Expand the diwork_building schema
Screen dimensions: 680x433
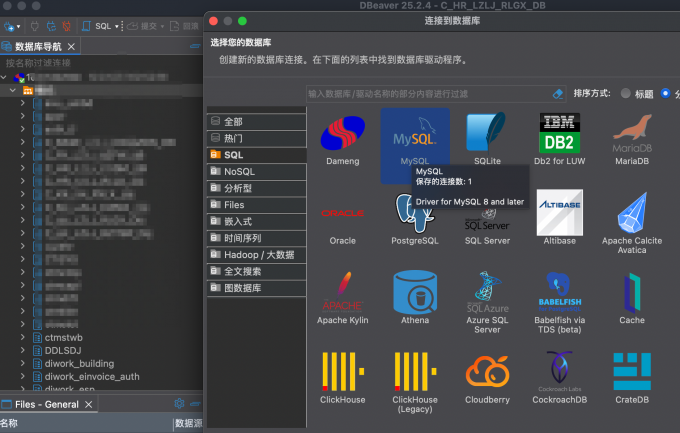[23, 363]
